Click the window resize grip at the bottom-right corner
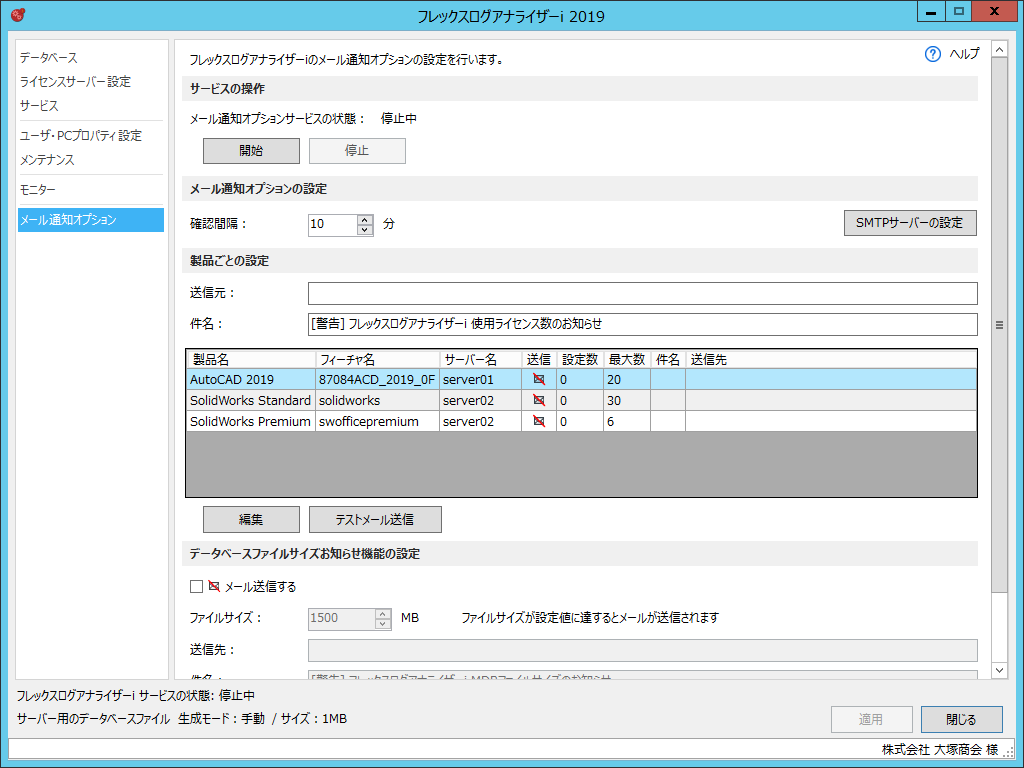Screen dimensions: 1024x768 click(1009, 752)
